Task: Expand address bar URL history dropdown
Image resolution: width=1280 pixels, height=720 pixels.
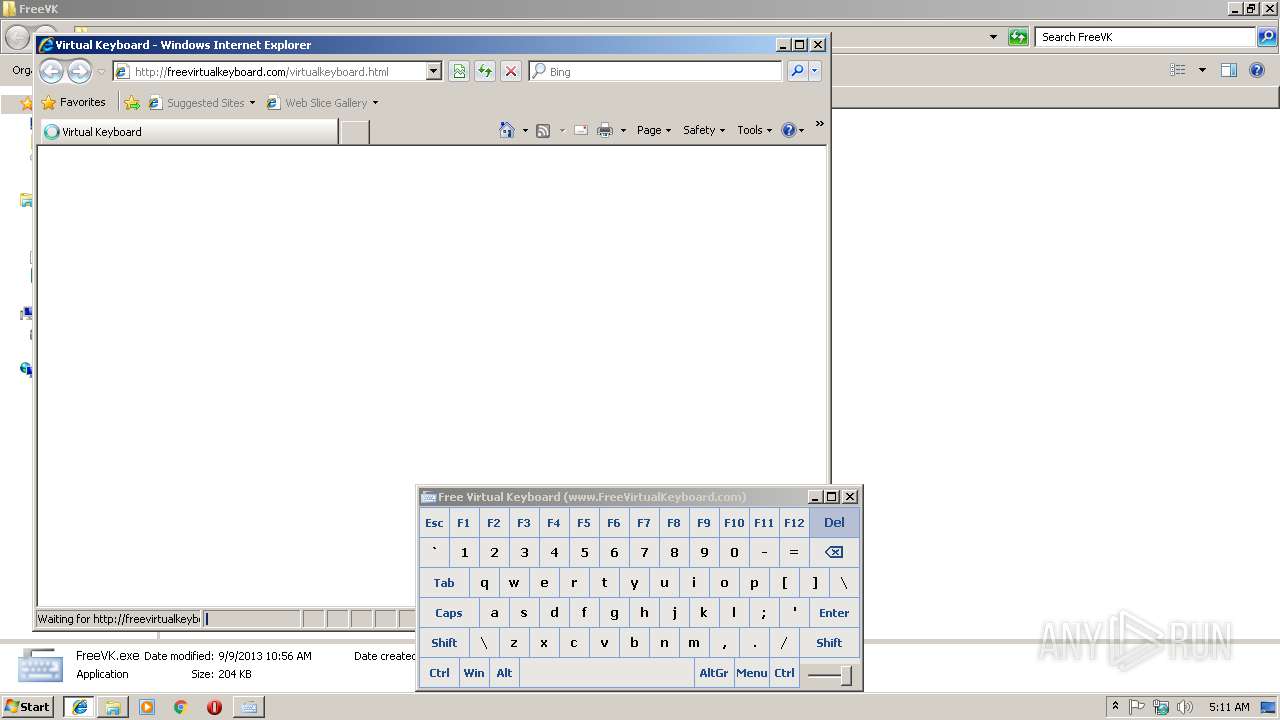Action: pyautogui.click(x=434, y=71)
